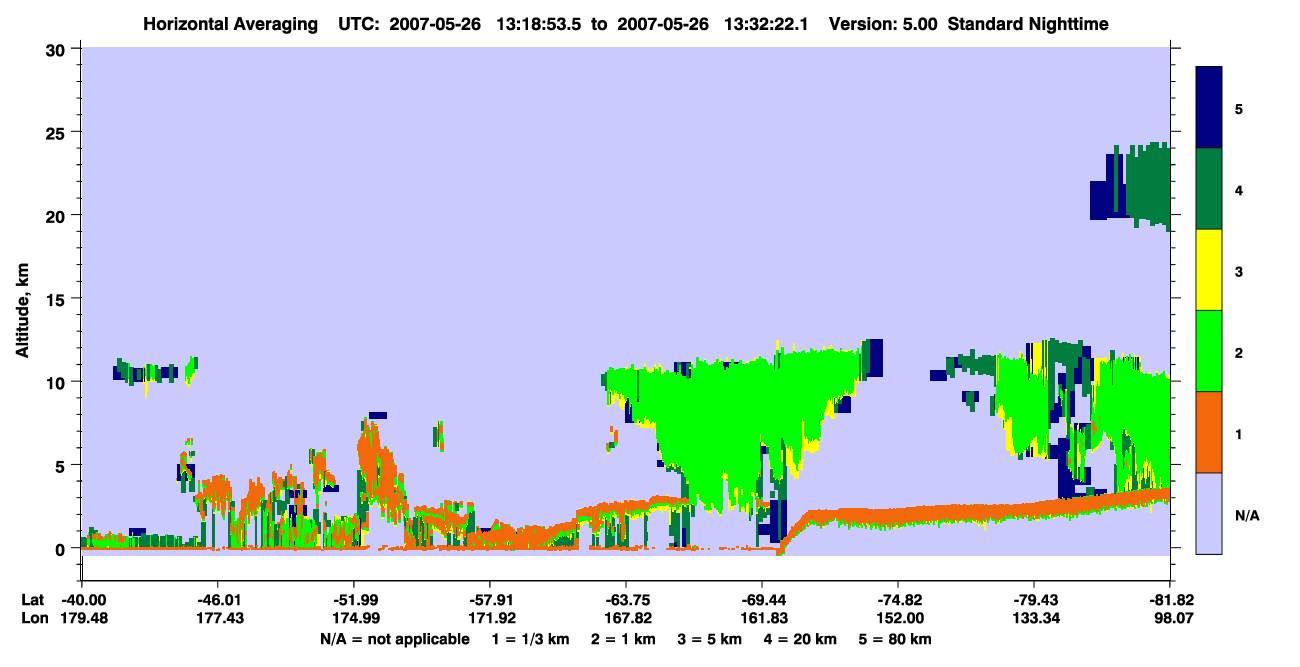The height and width of the screenshot is (667, 1300).
Task: Click the yellow color bar segment labeled 3
Action: 1209,270
